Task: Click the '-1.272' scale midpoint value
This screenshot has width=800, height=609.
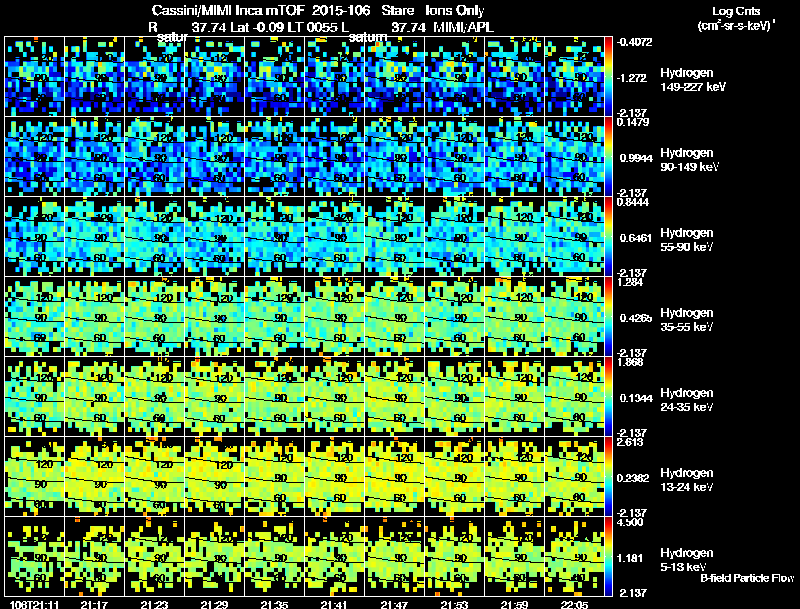Action: click(x=632, y=78)
